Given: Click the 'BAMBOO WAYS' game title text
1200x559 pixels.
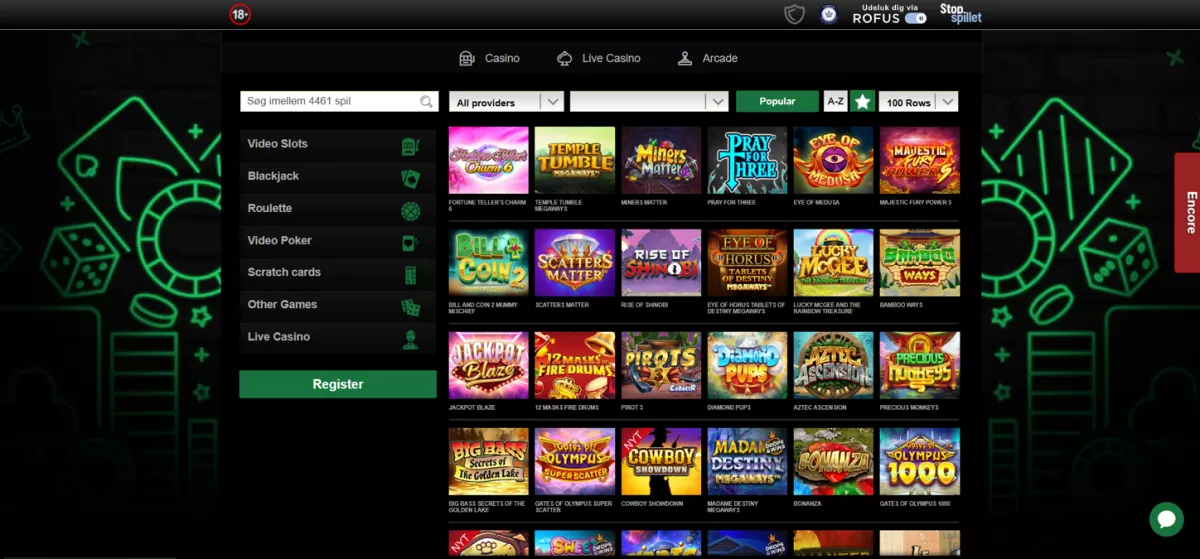Looking at the screenshot, I should point(901,304).
